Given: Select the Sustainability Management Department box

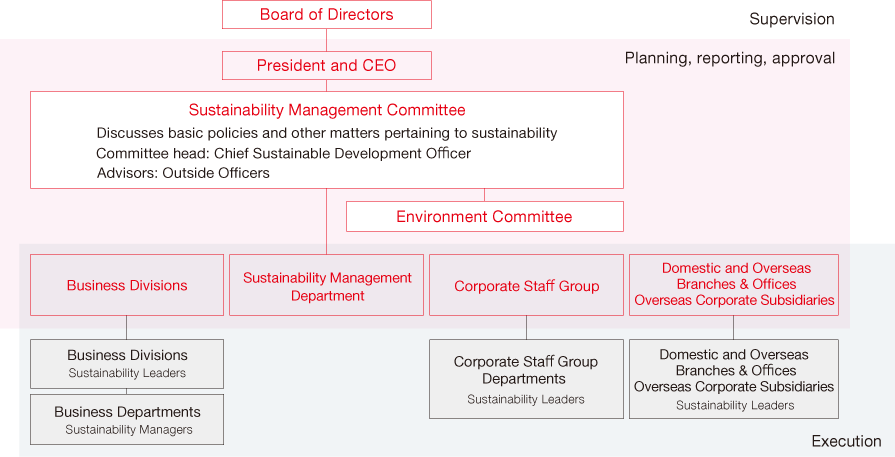Looking at the screenshot, I should click(326, 285).
